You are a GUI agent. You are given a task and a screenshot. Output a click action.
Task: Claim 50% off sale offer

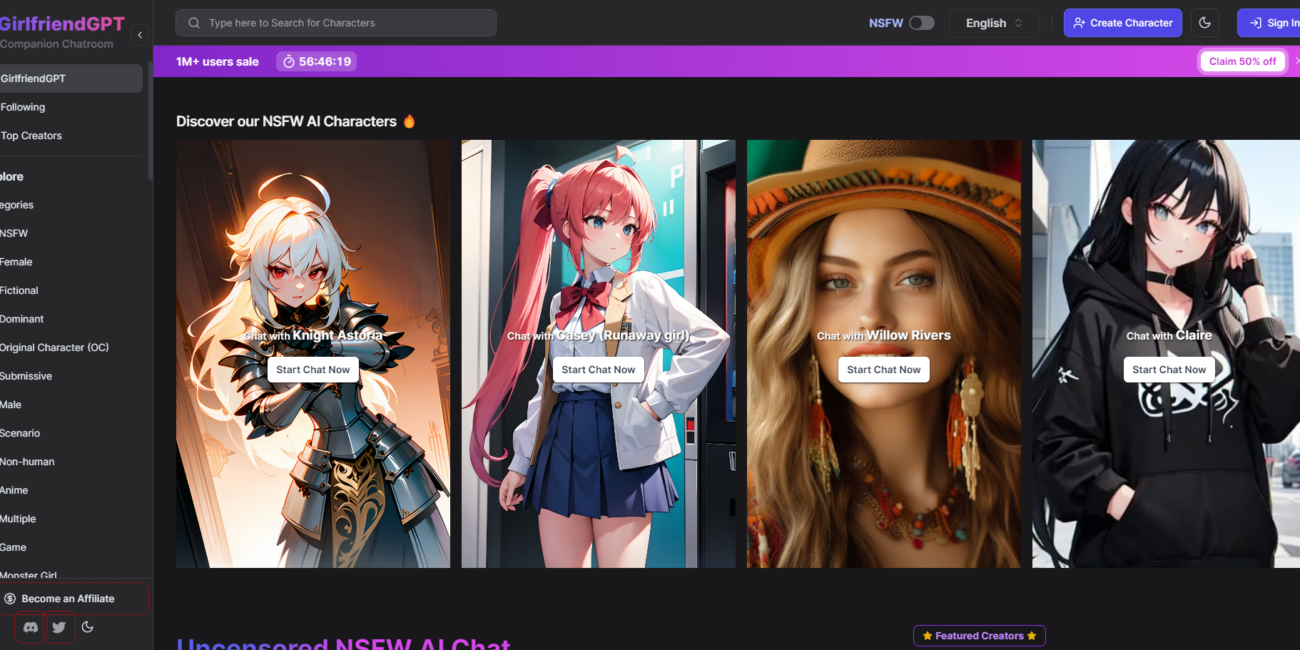[x=1242, y=61]
